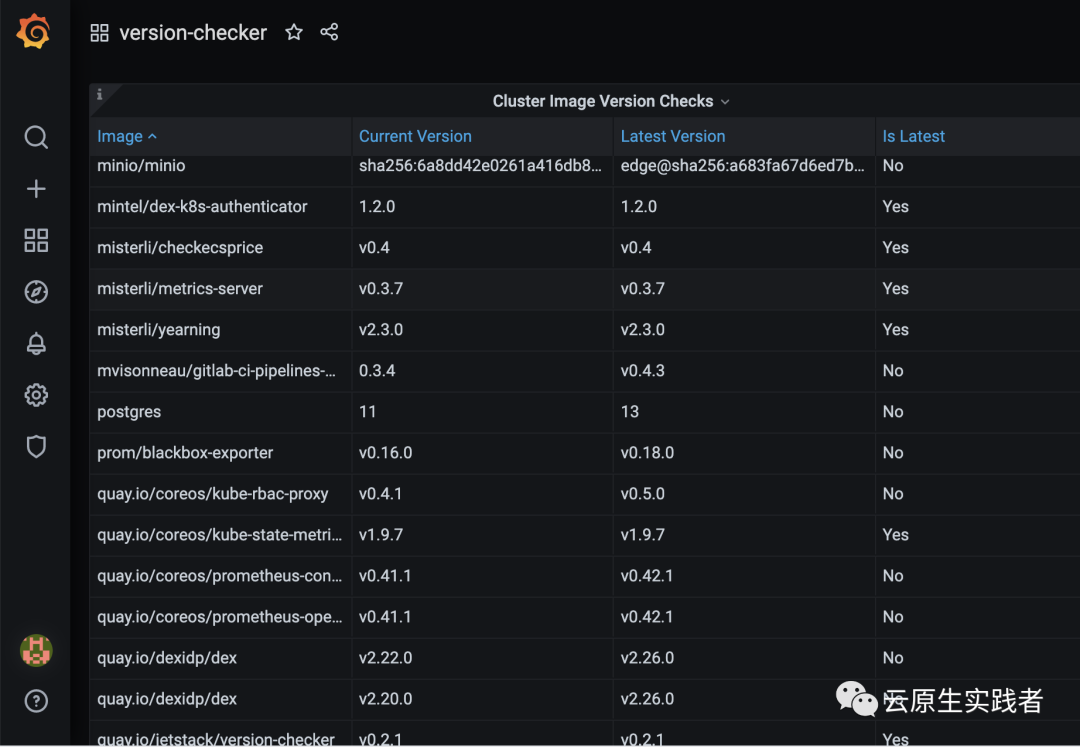Select the prom/blackbox-exporter cell
This screenshot has width=1080, height=749.
(220, 453)
